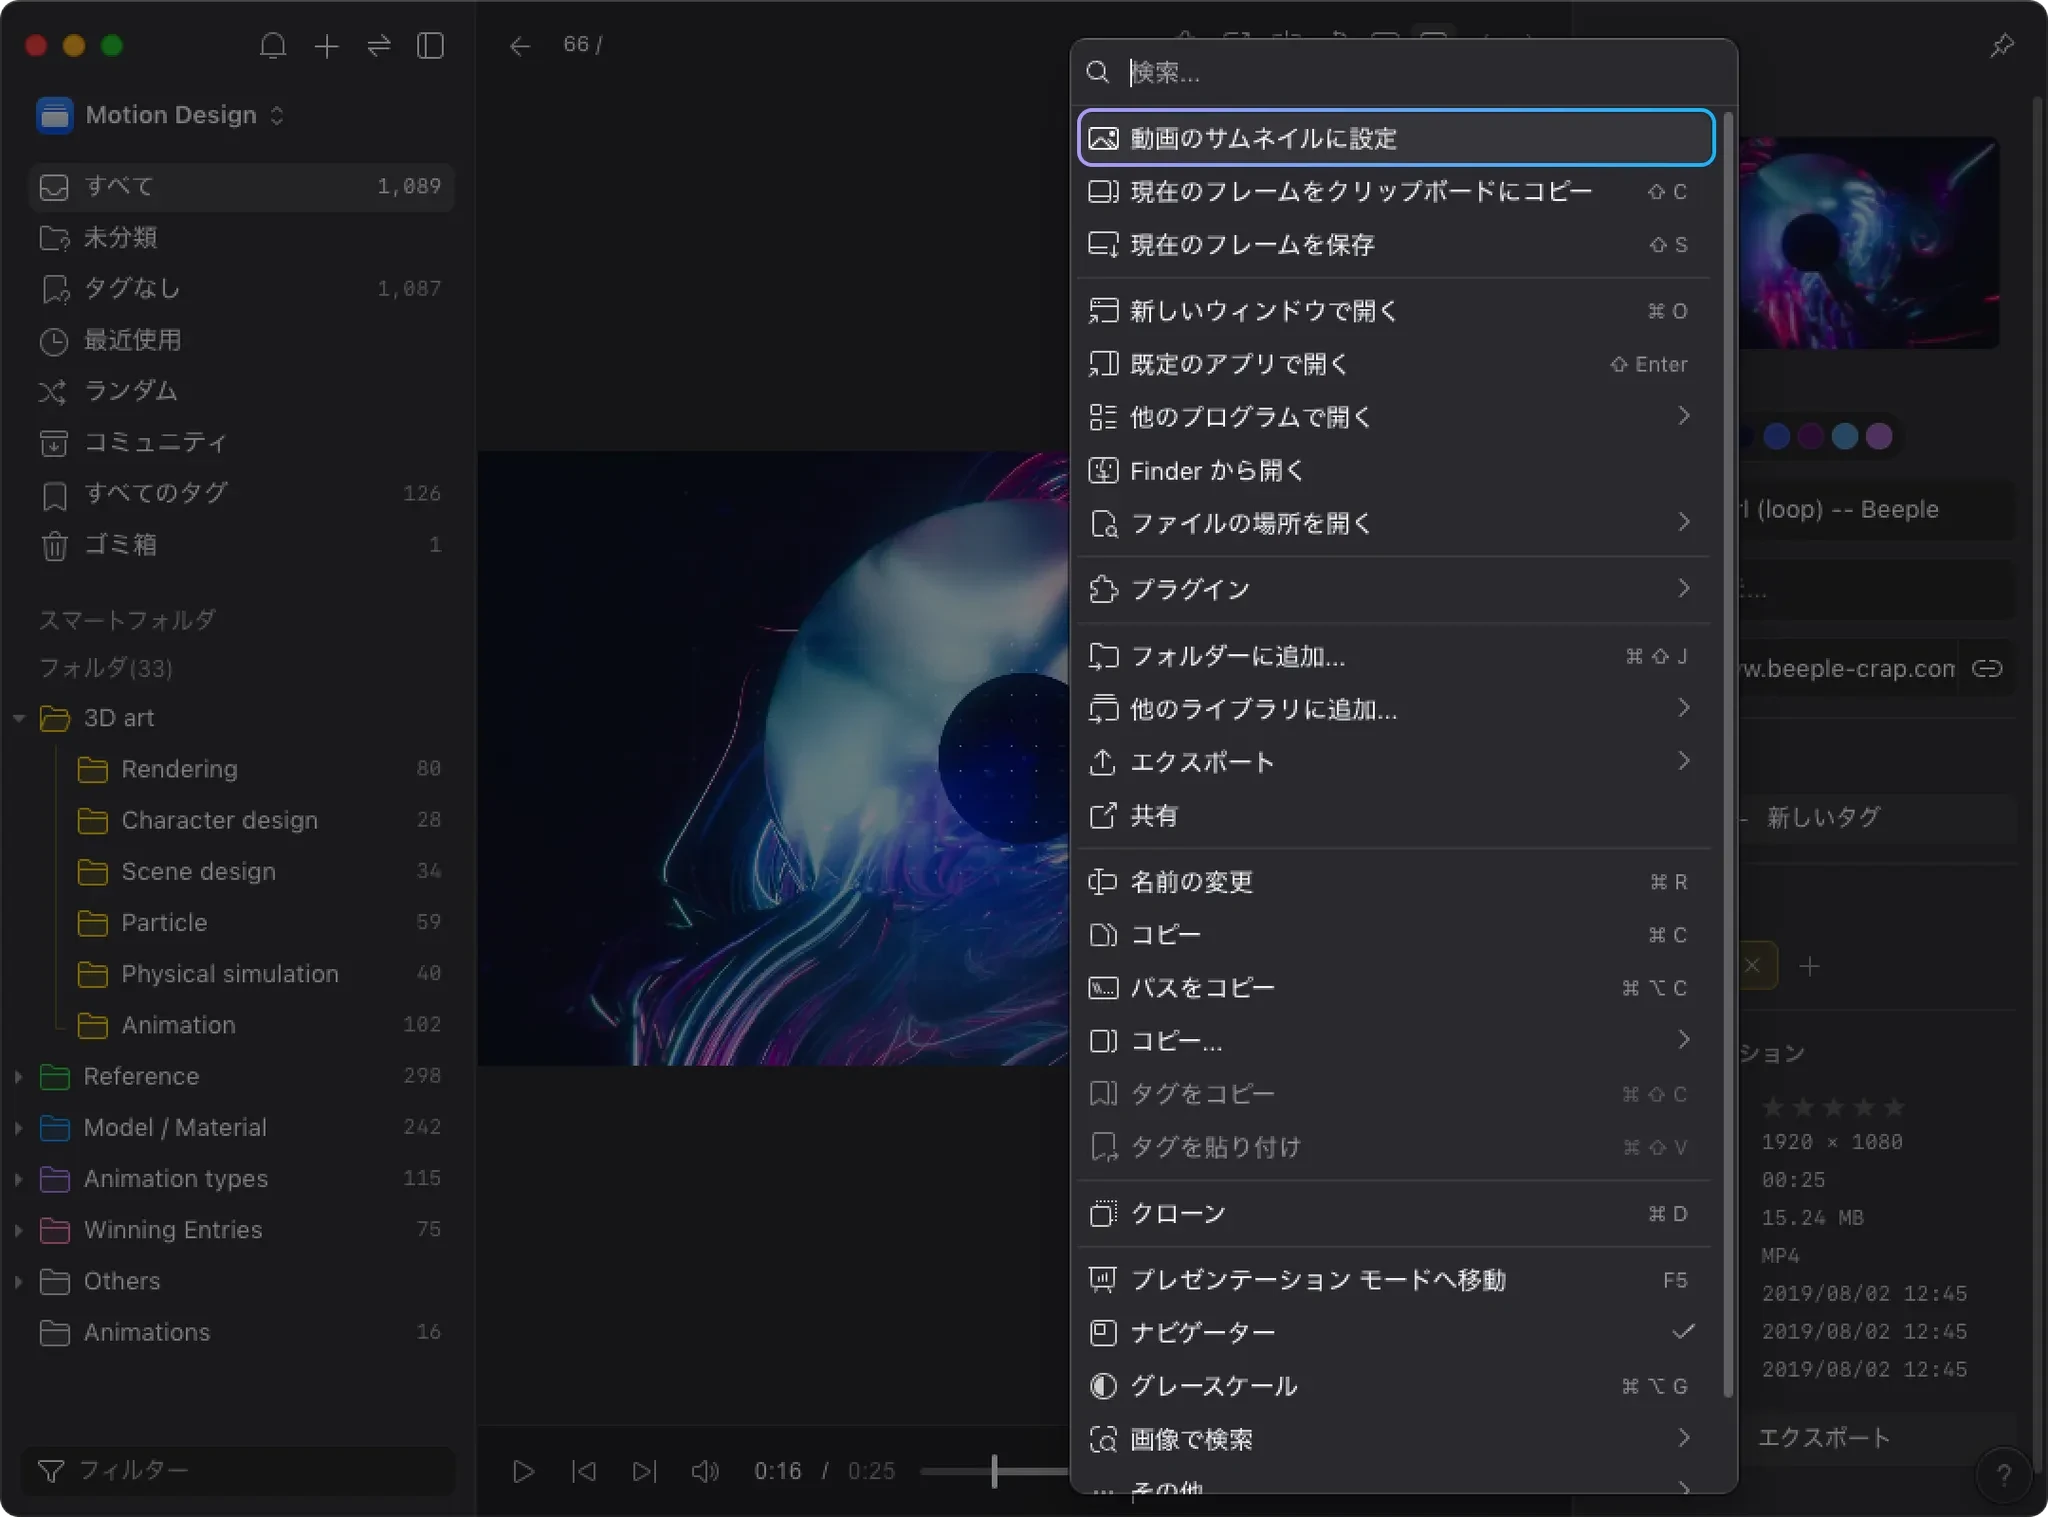Image resolution: width=2048 pixels, height=1517 pixels.
Task: Toggle the ナビゲーター checked option
Action: pyautogui.click(x=1396, y=1333)
